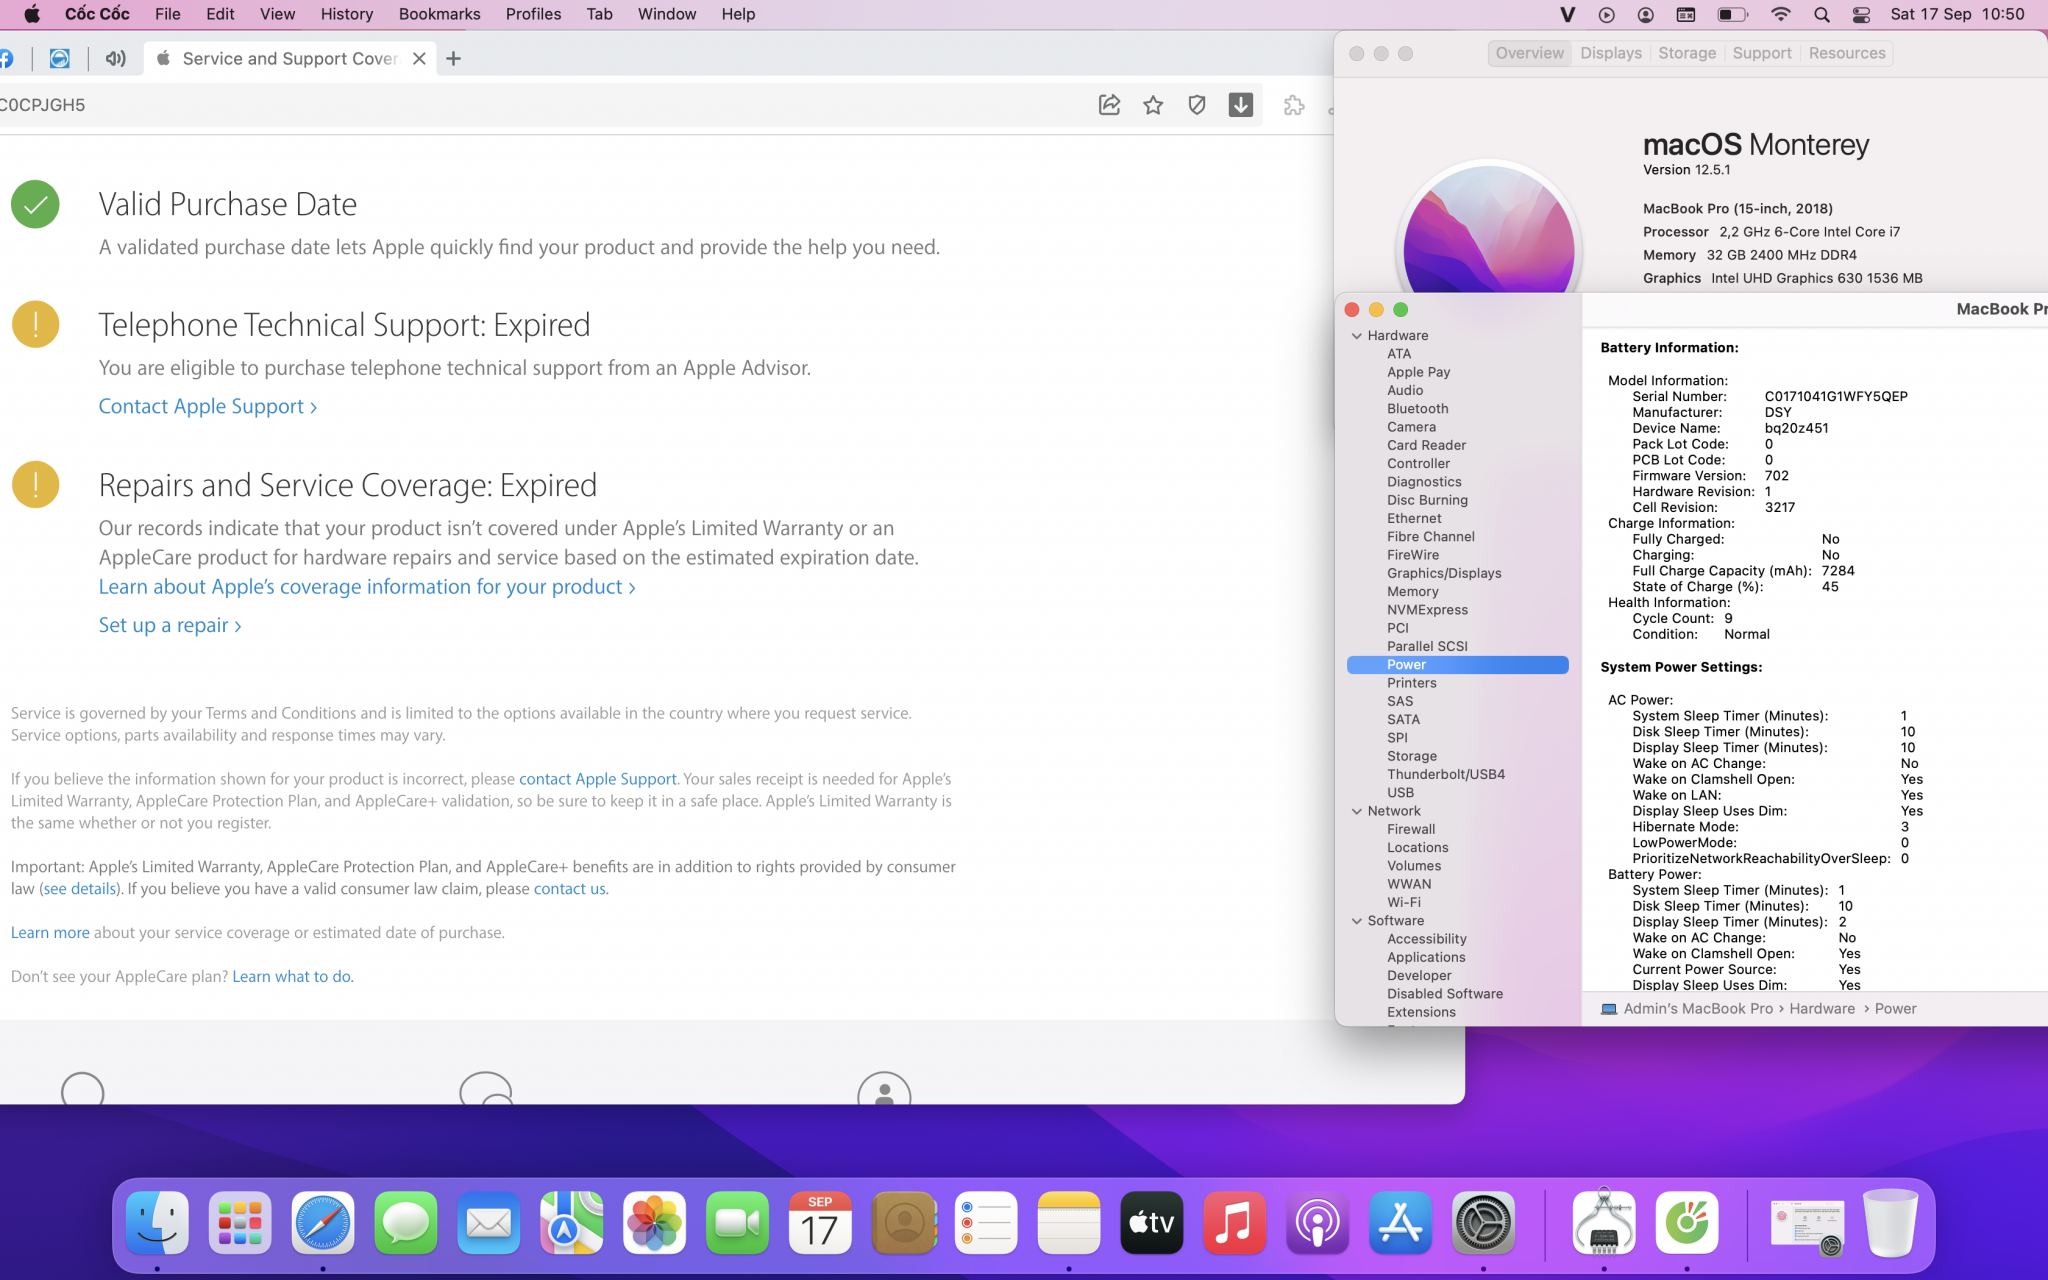The height and width of the screenshot is (1280, 2048).
Task: Select Graphics/Displays in hardware list
Action: click(x=1443, y=573)
